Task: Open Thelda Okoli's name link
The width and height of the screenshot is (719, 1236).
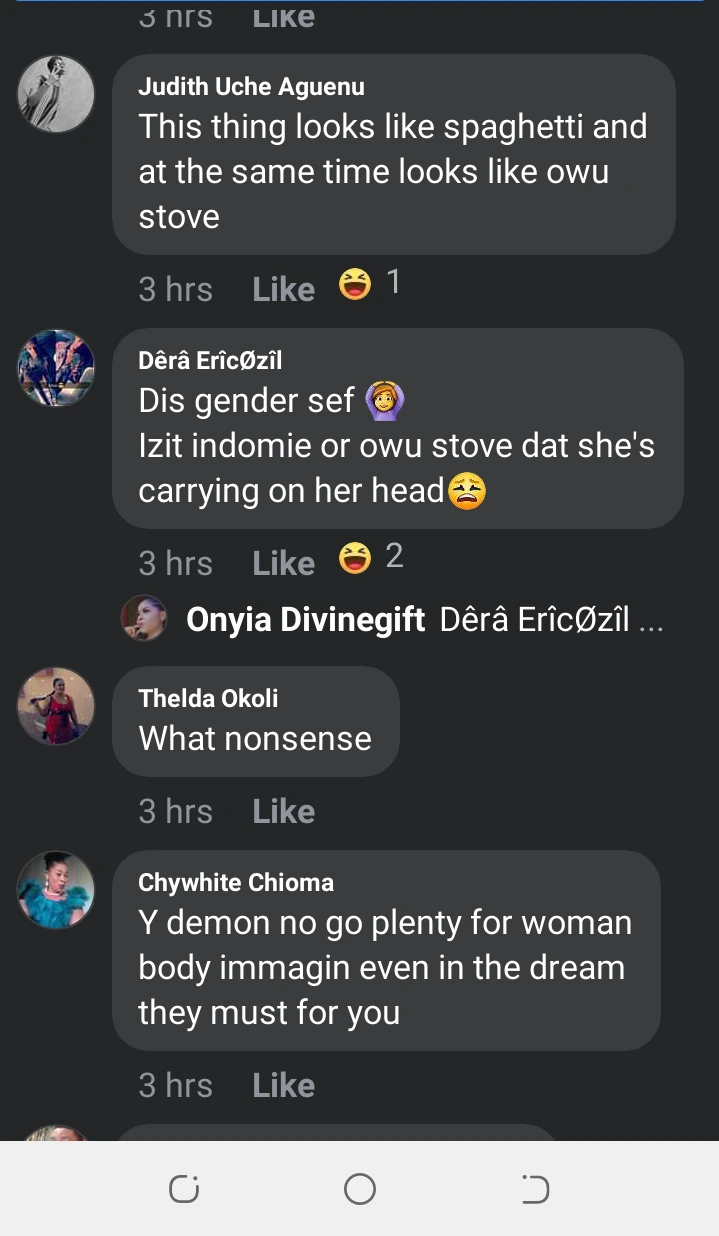Action: coord(208,698)
